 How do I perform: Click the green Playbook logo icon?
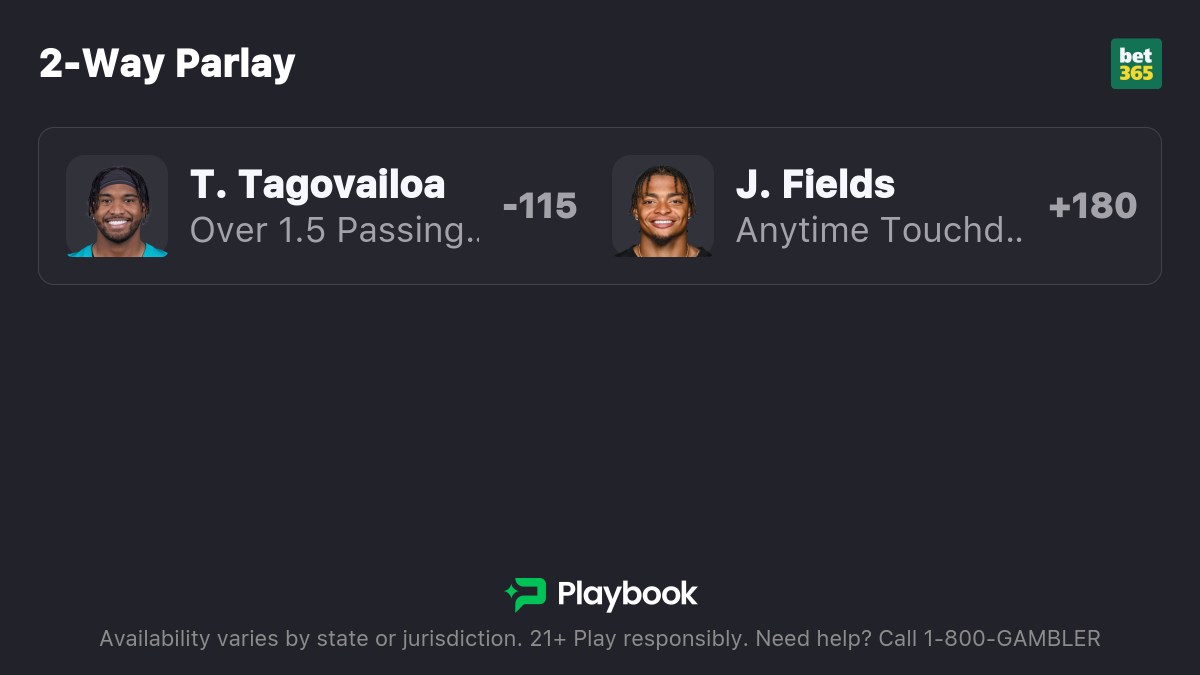[x=525, y=595]
